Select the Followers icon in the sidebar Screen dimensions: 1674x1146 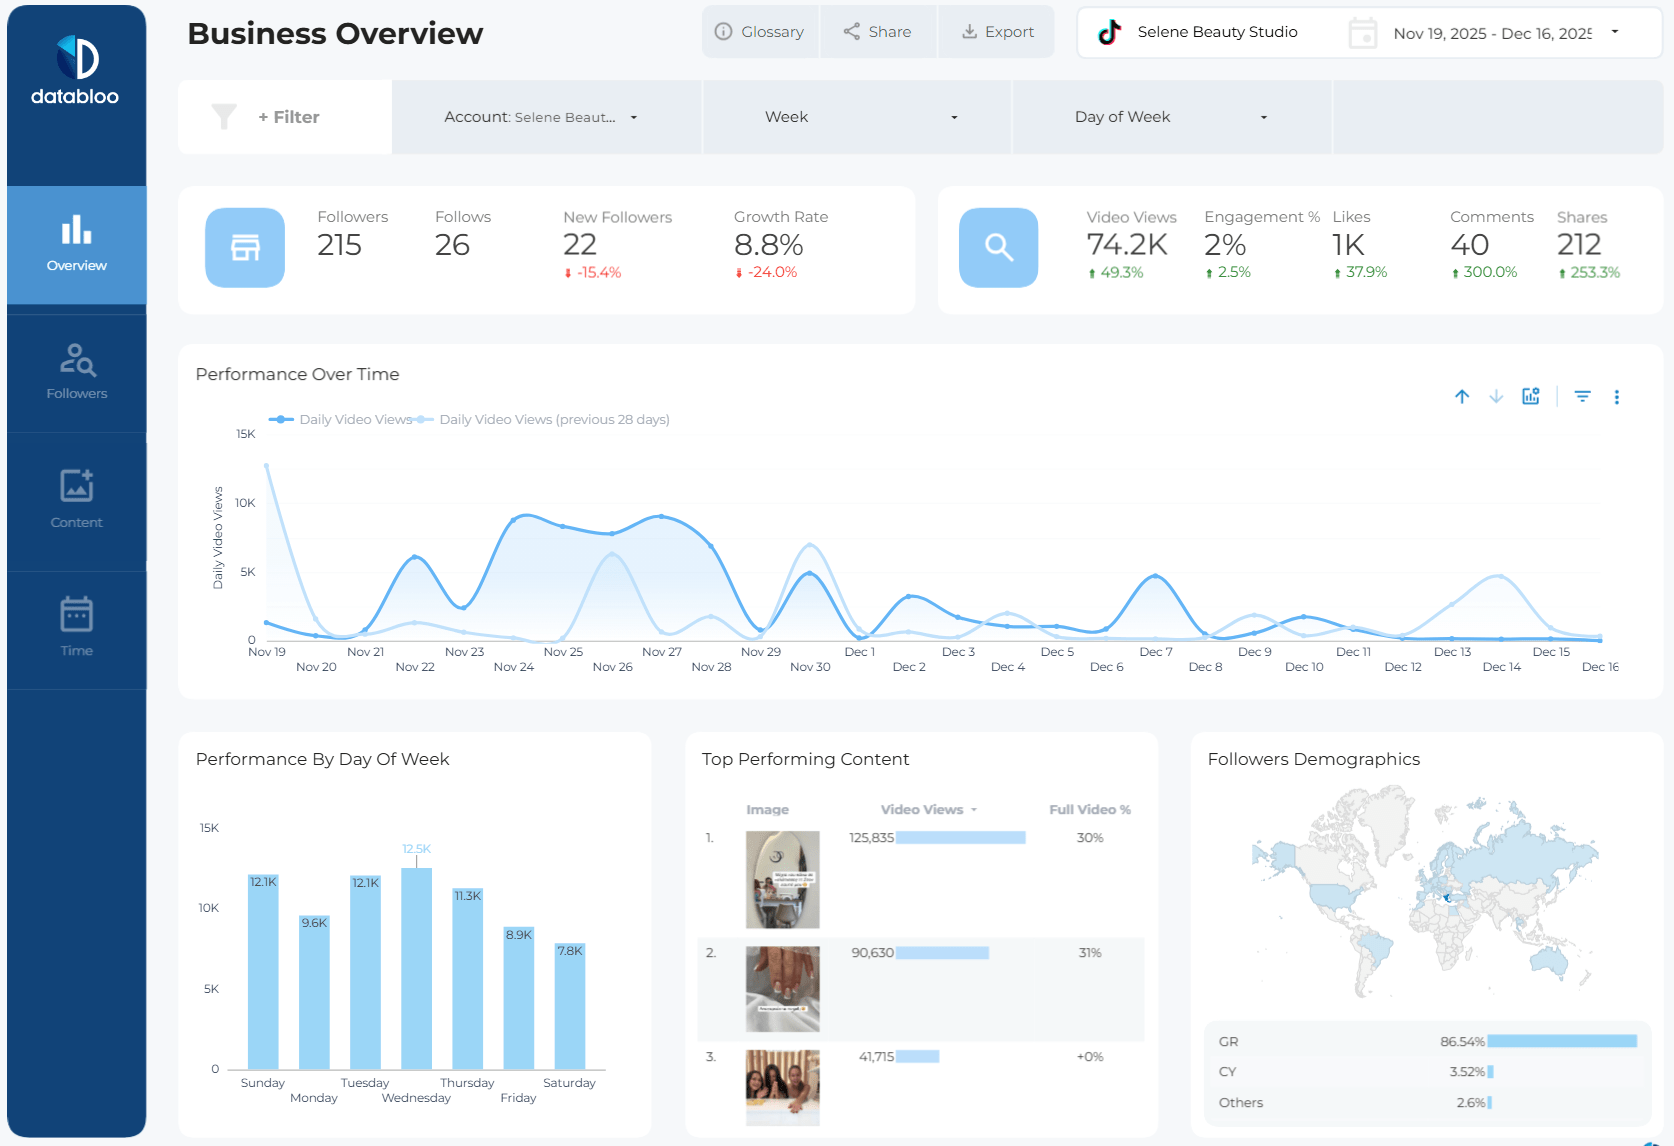(76, 373)
